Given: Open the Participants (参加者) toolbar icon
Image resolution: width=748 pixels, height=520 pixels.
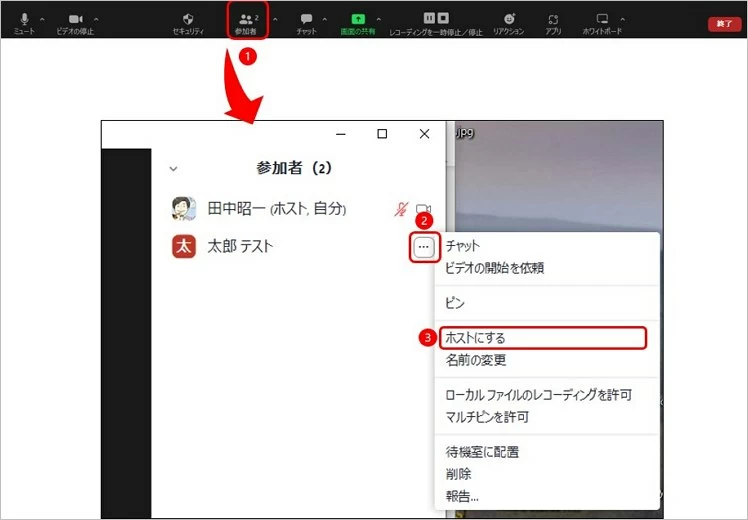Looking at the screenshot, I should (246, 19).
